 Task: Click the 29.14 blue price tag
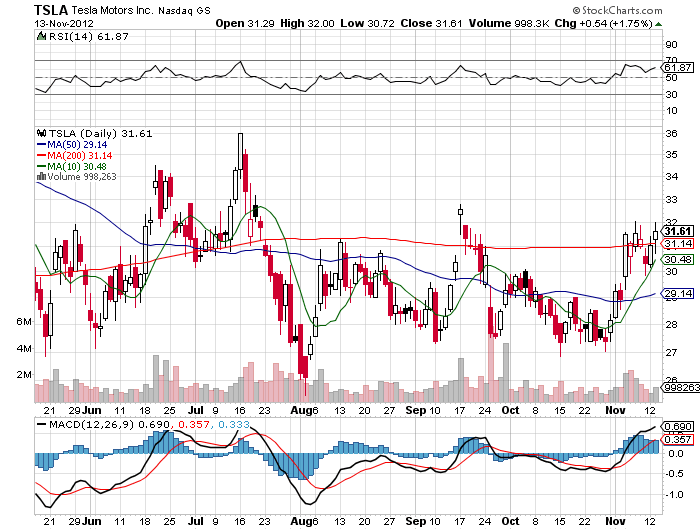[x=678, y=293]
